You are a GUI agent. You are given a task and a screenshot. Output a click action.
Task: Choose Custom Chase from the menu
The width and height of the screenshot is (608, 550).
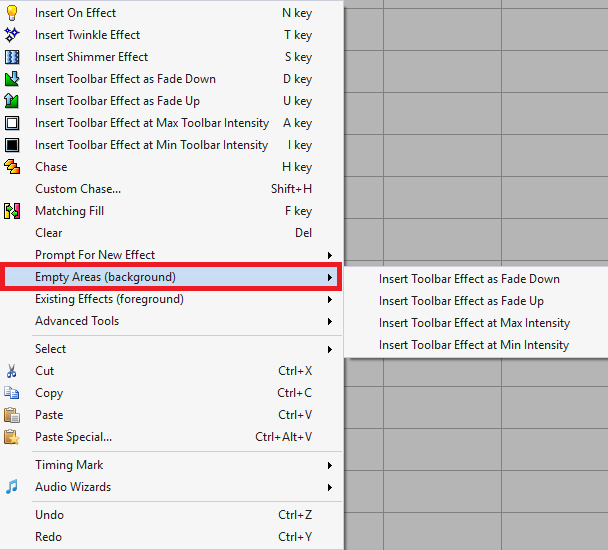click(78, 189)
